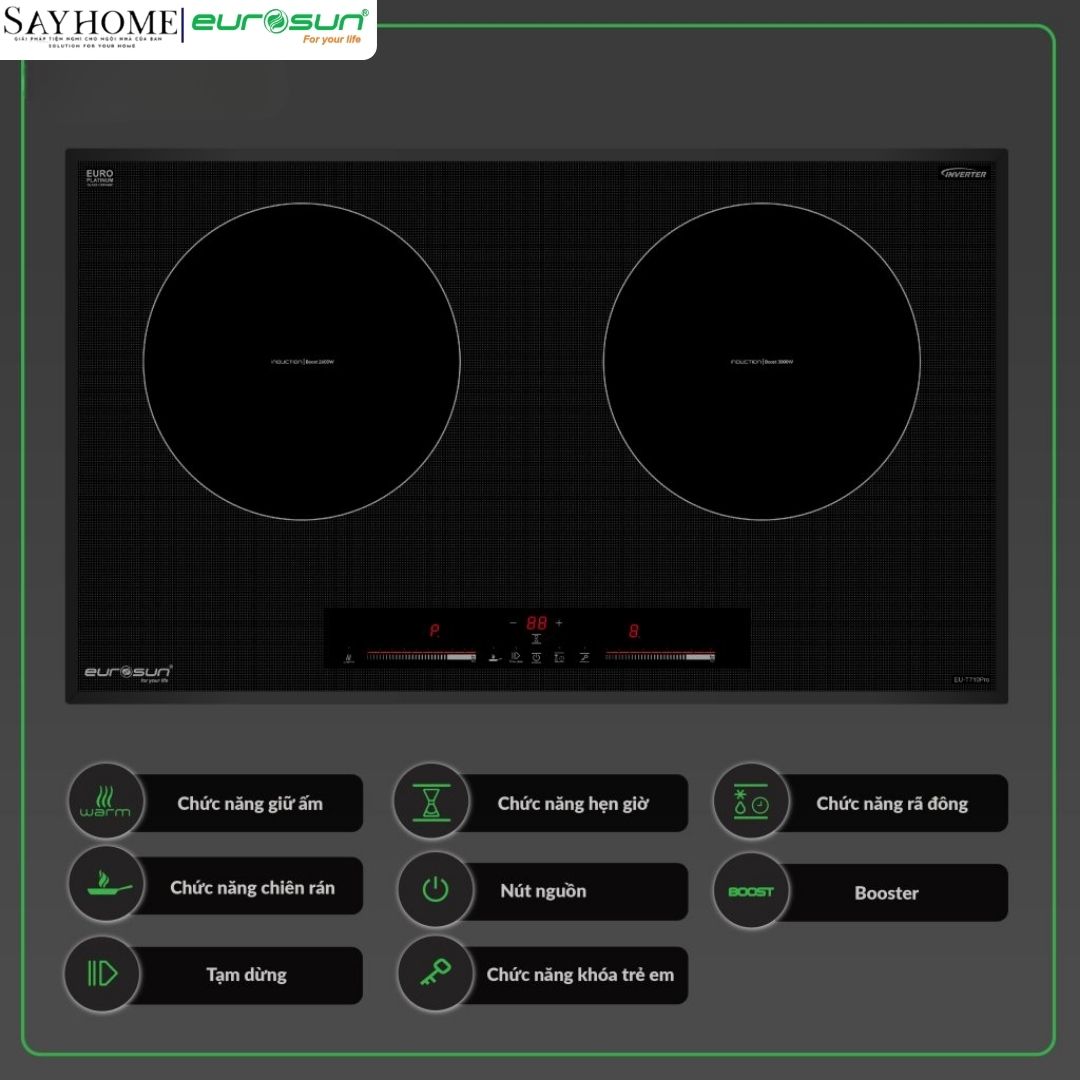Click the green pause legend icon

pos(102,974)
